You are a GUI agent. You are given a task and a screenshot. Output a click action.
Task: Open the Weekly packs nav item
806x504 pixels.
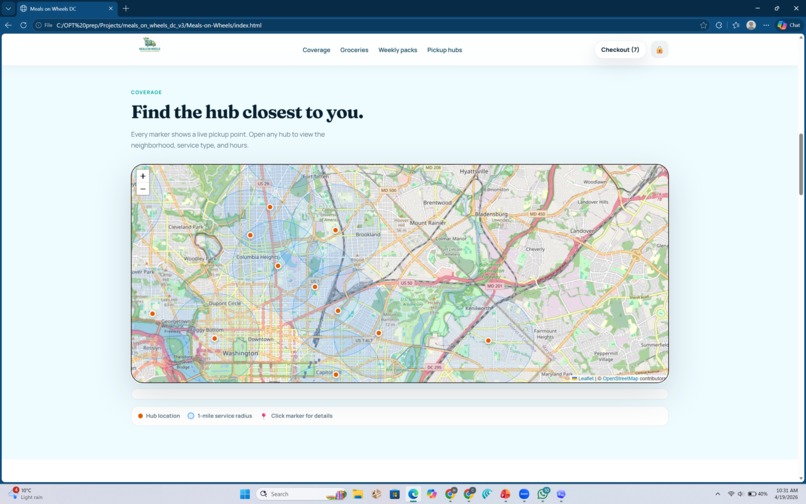(397, 50)
